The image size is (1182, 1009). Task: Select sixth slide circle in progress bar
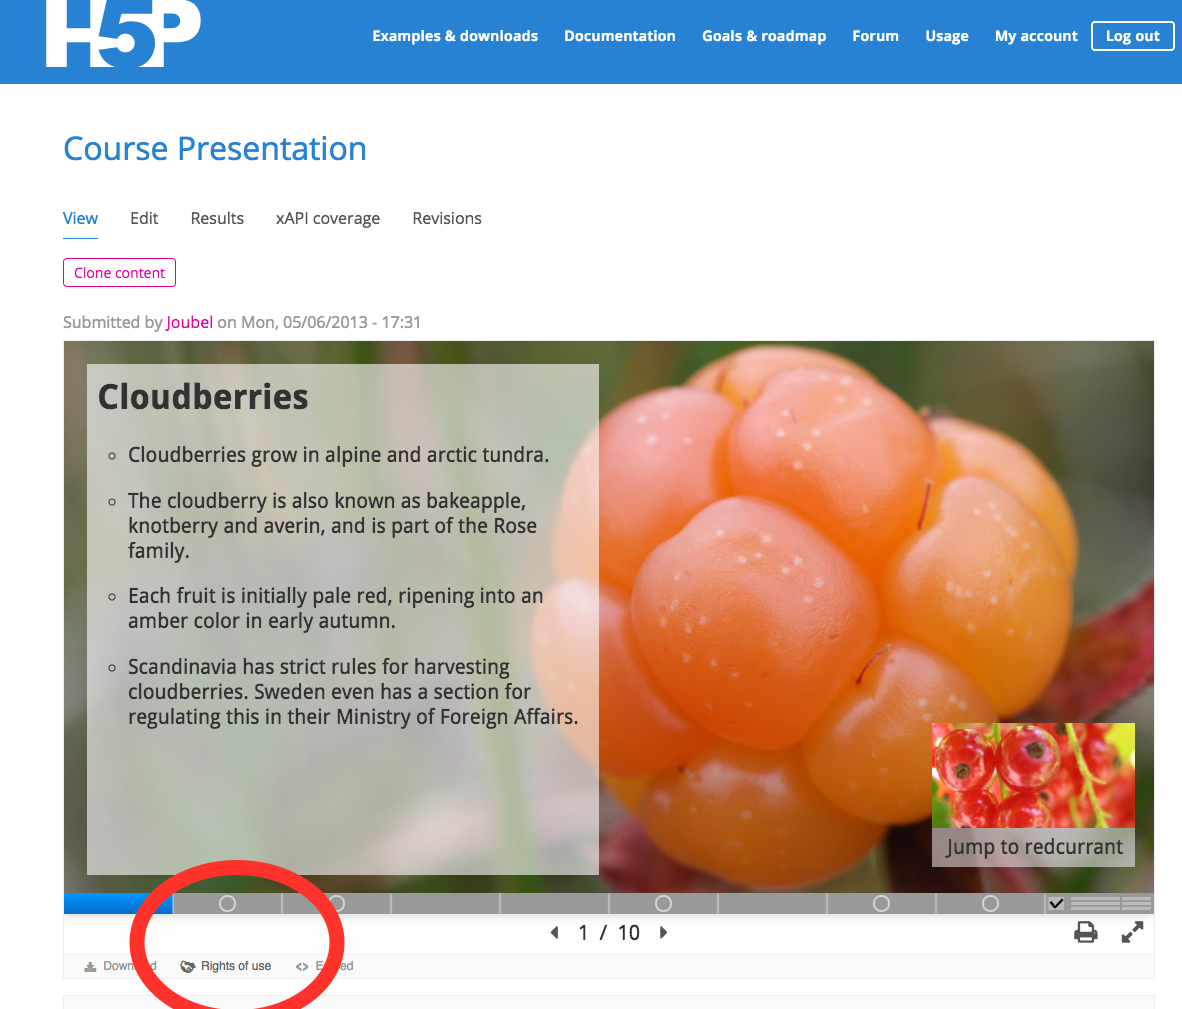663,904
